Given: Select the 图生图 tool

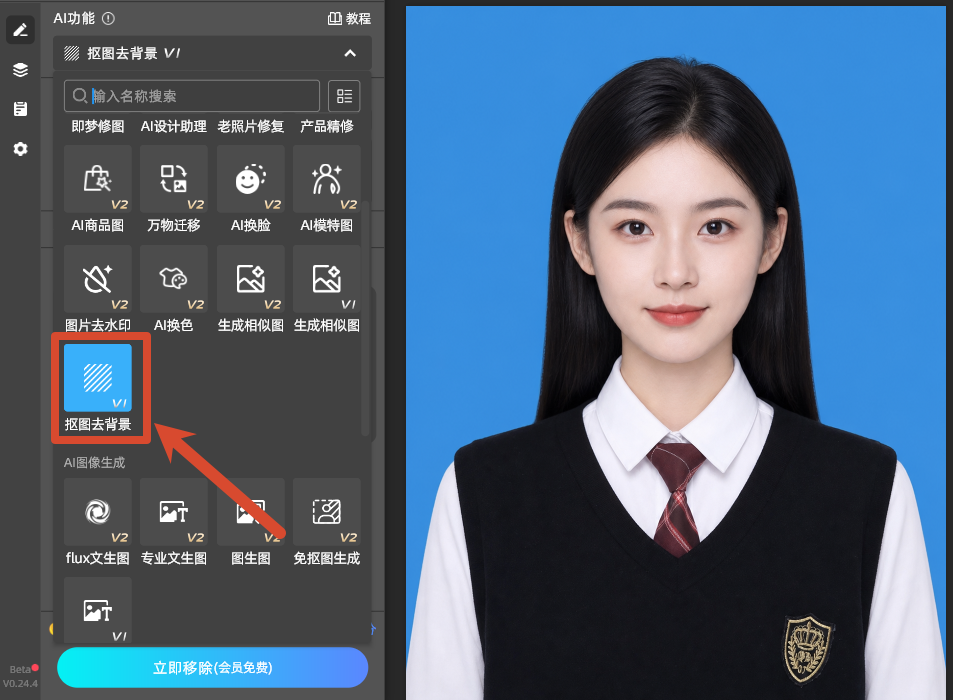Looking at the screenshot, I should tap(250, 523).
